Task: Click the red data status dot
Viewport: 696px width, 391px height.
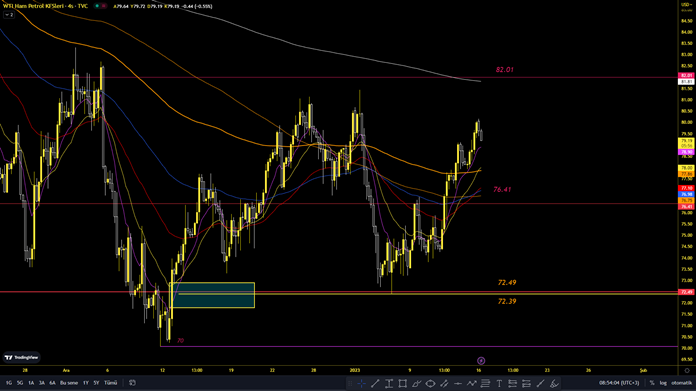Action: [103, 6]
